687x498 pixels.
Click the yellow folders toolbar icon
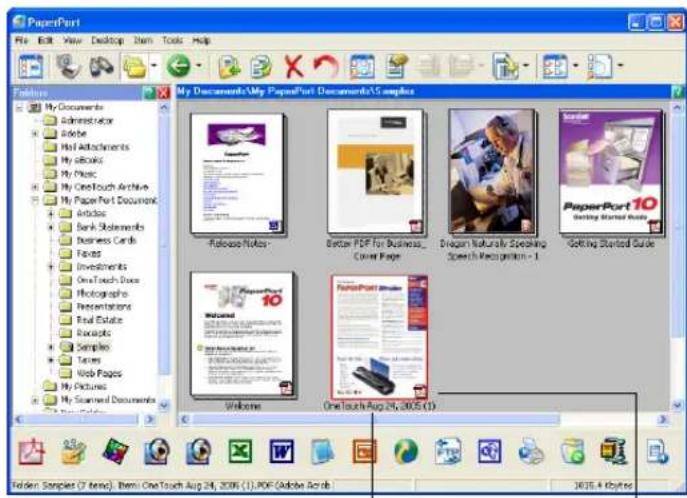(135, 67)
